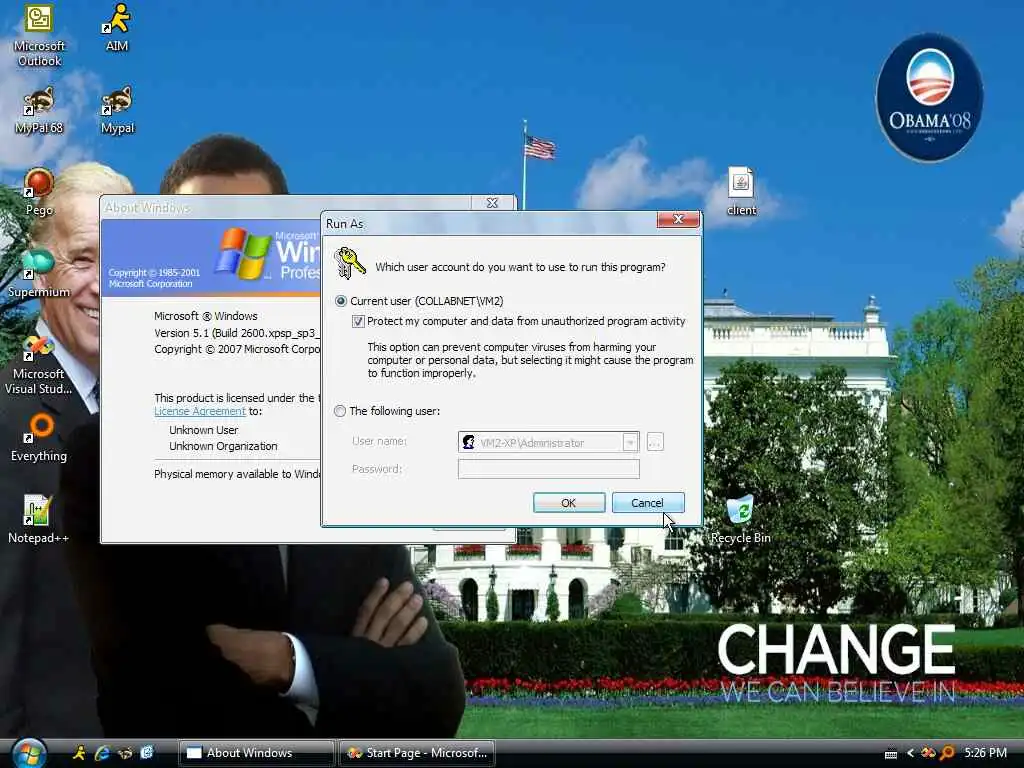Viewport: 1024px width, 768px height.
Task: Expand hidden system tray icons arrow
Action: (910, 753)
